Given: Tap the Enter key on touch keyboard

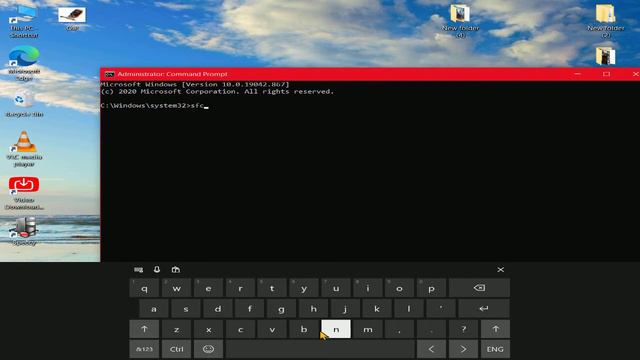Looking at the screenshot, I should click(x=484, y=309).
